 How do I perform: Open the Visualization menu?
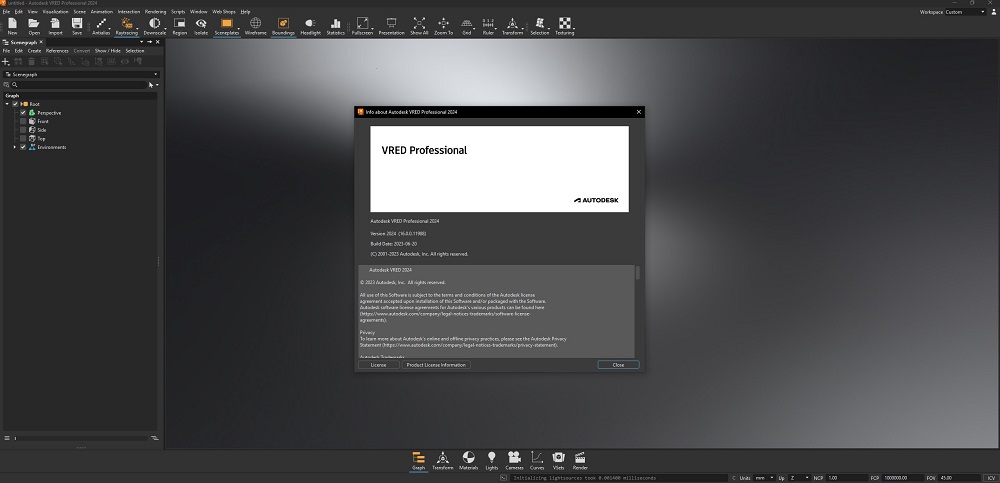tap(55, 11)
